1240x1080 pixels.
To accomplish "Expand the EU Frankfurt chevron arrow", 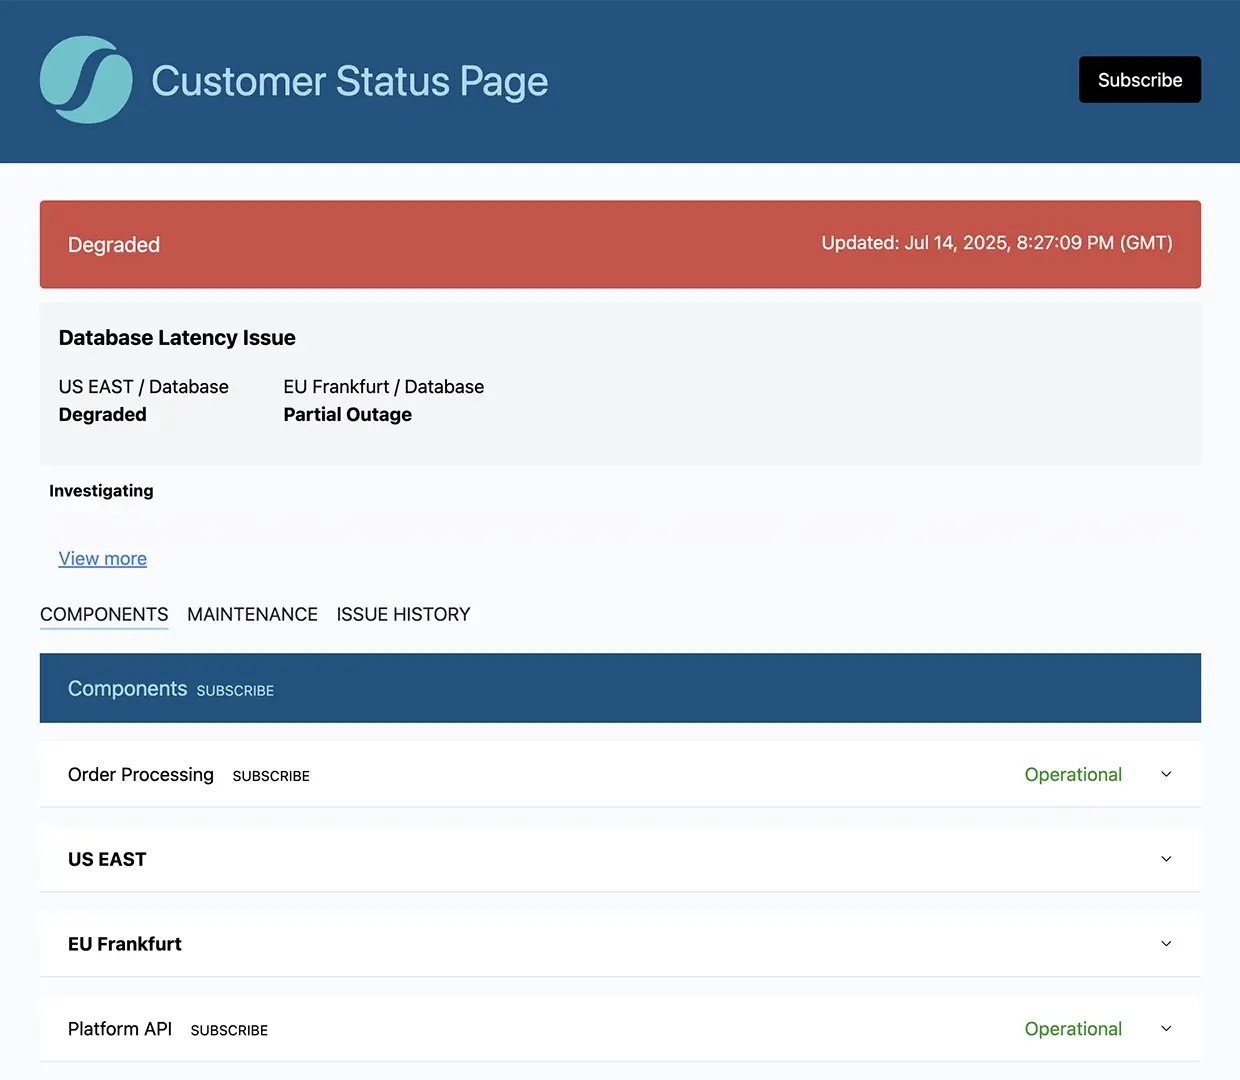I will point(1166,944).
